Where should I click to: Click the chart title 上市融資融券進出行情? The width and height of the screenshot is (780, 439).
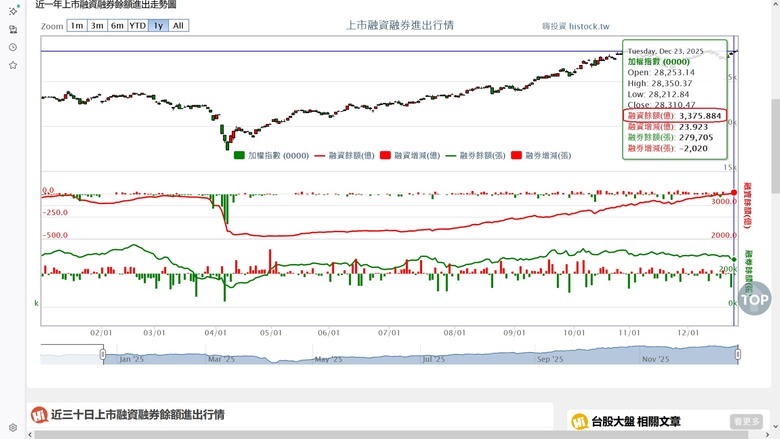(x=400, y=25)
